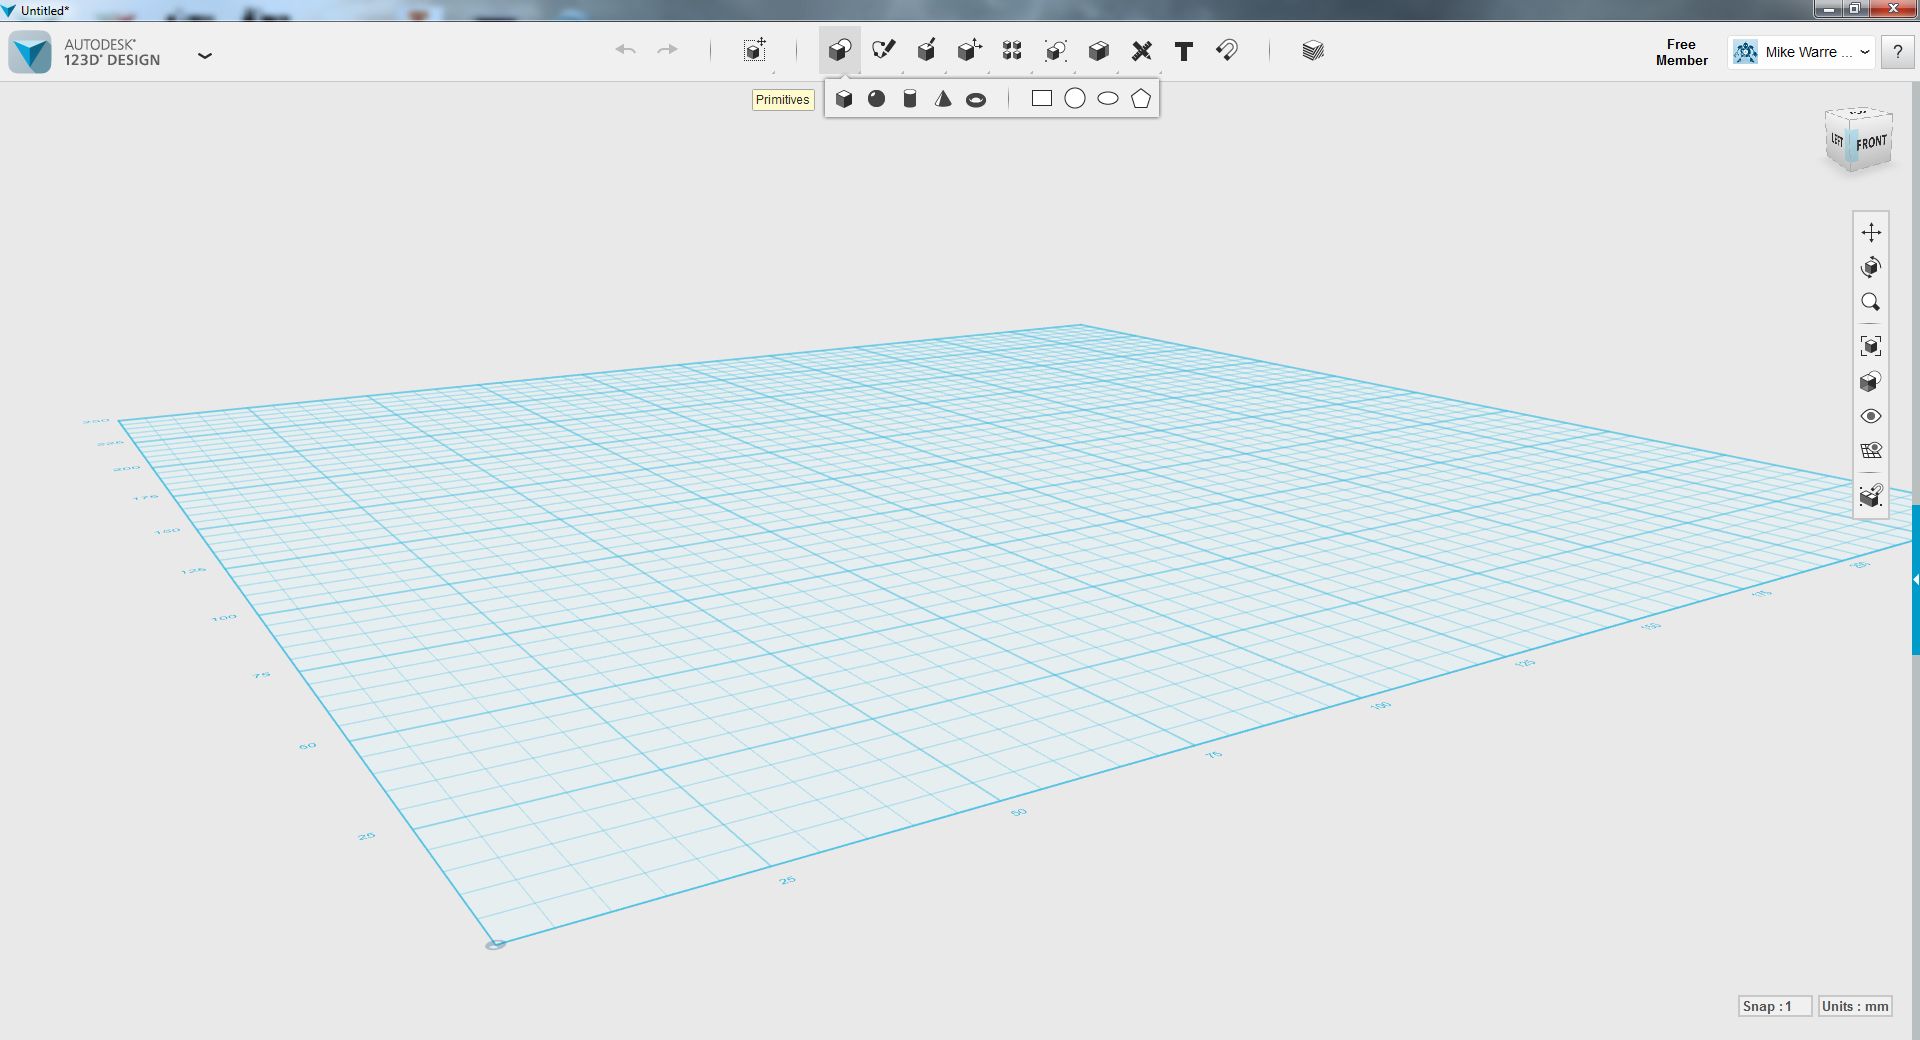Click the Pan navigation tool
1920x1040 pixels.
click(1871, 232)
